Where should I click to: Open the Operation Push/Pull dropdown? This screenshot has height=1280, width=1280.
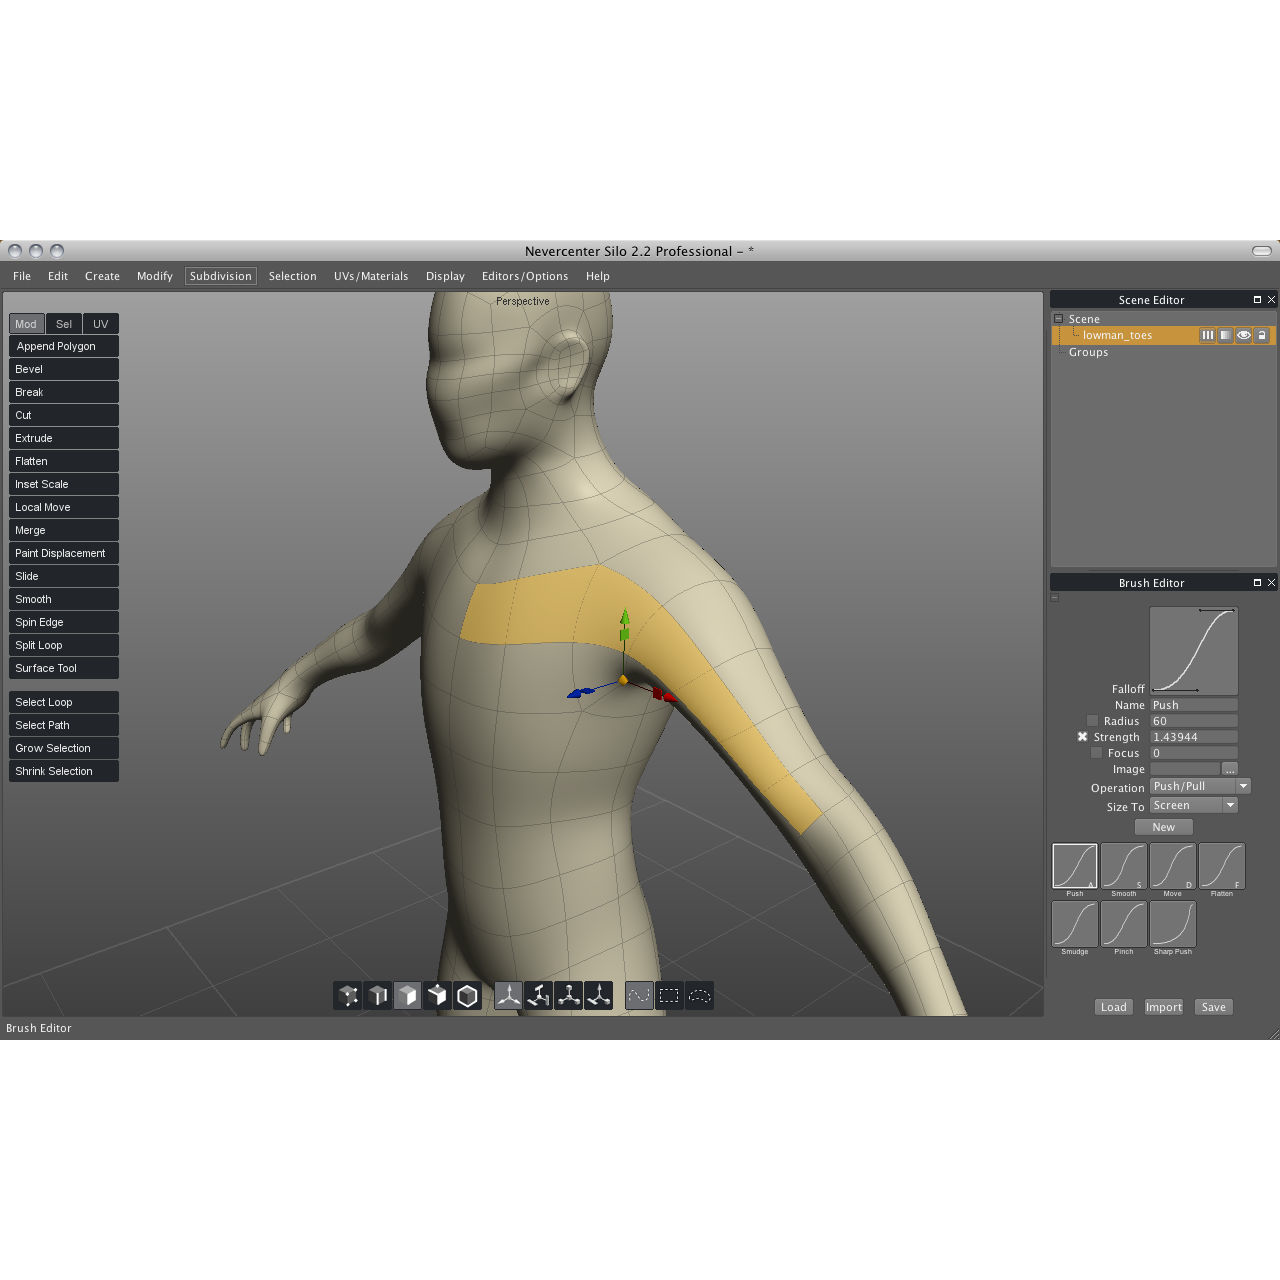point(1200,787)
